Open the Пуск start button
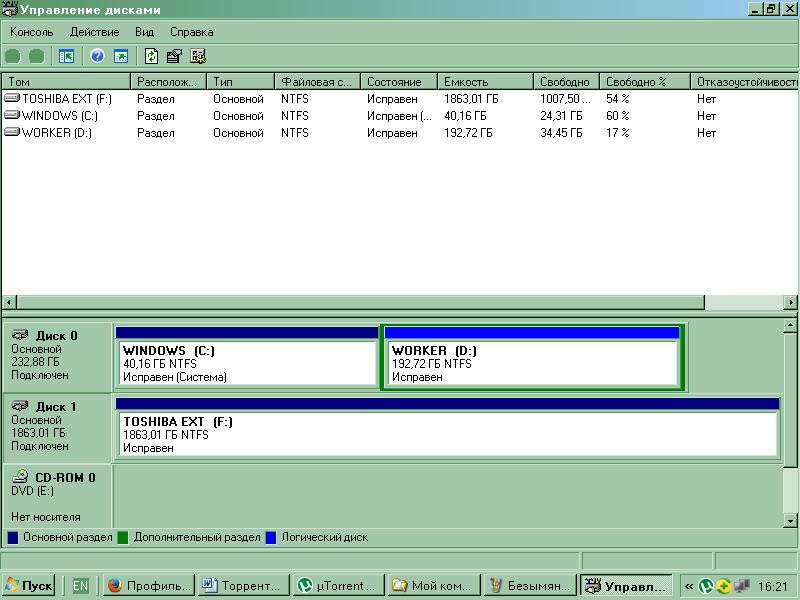 [29, 586]
